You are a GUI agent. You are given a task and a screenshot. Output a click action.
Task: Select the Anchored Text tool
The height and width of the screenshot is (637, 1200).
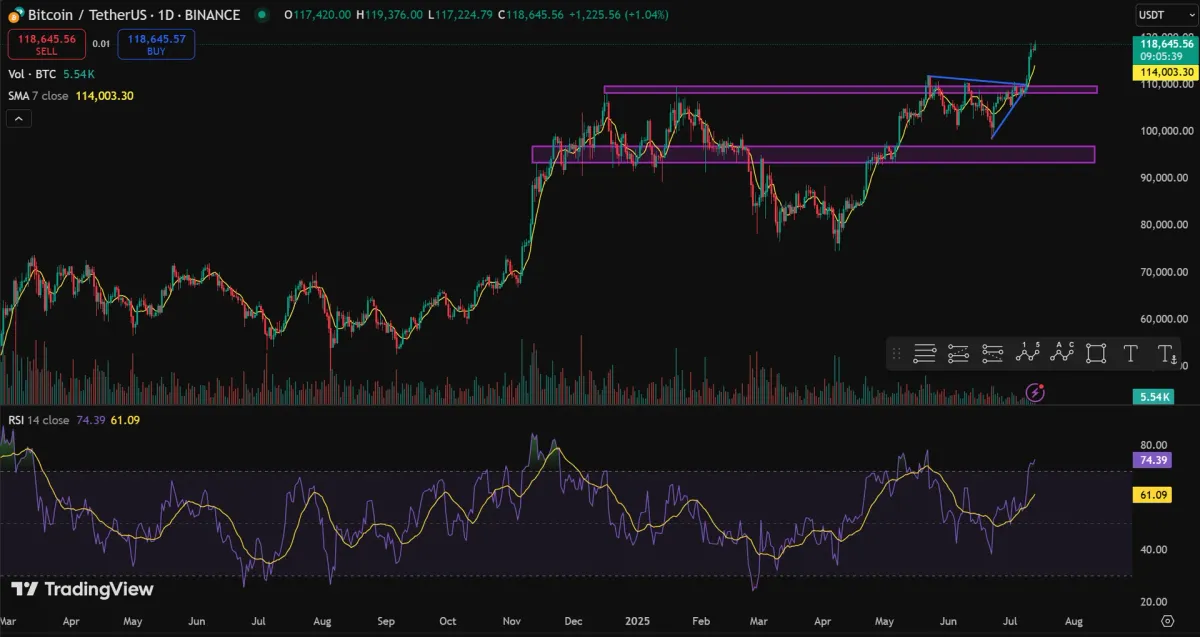(x=1166, y=353)
